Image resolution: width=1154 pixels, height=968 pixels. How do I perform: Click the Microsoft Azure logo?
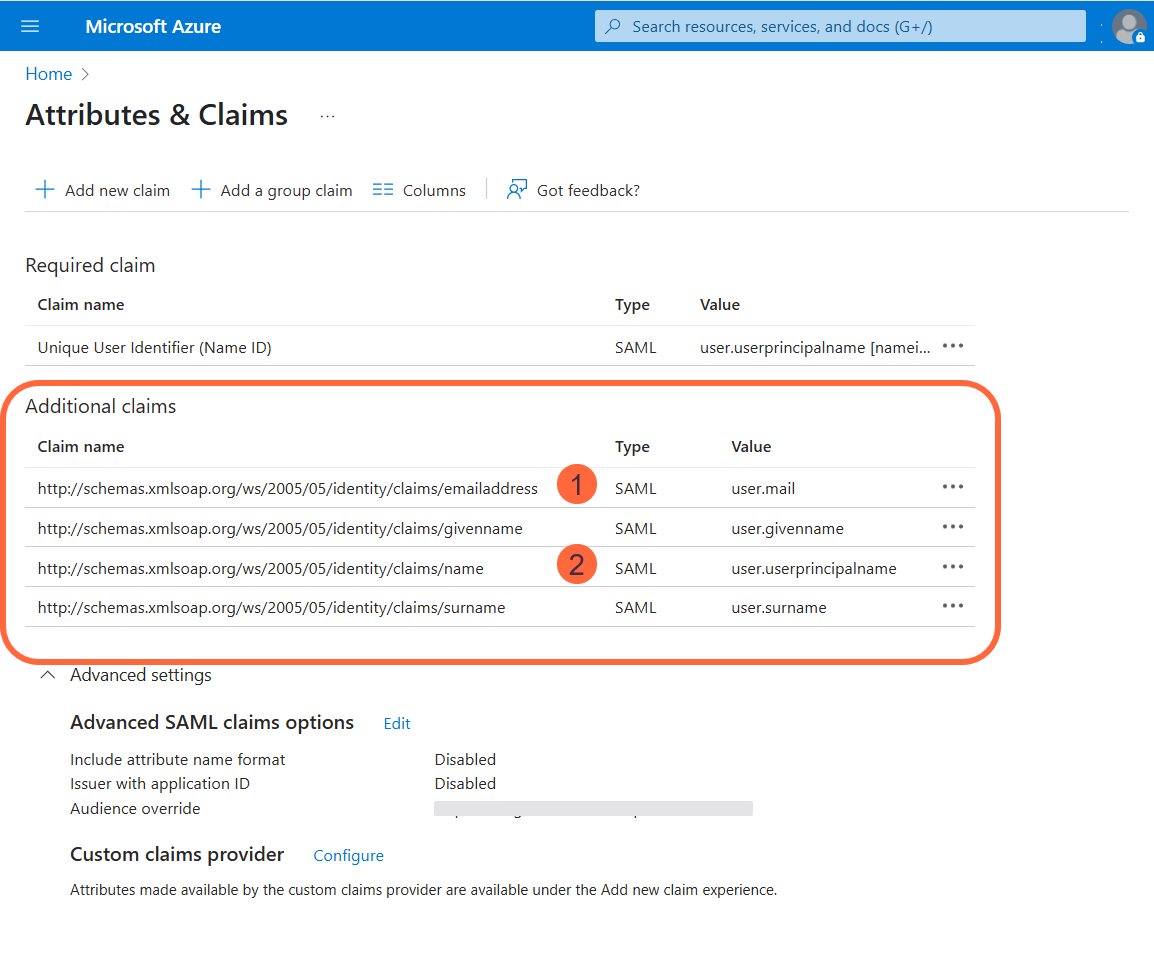point(153,26)
